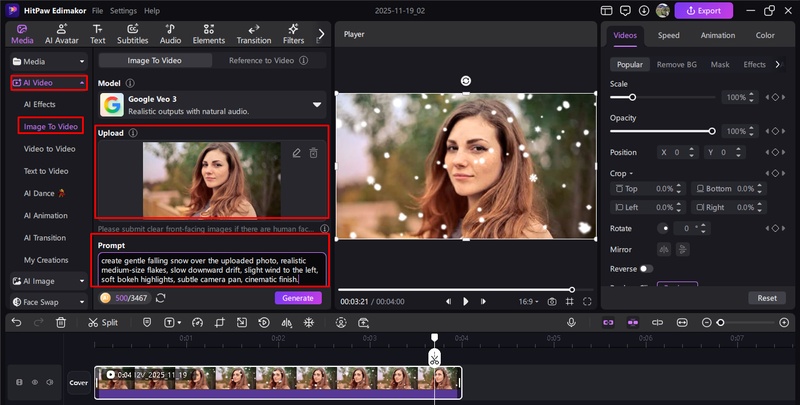800x405 pixels.
Task: Click the Generate button
Action: click(298, 298)
